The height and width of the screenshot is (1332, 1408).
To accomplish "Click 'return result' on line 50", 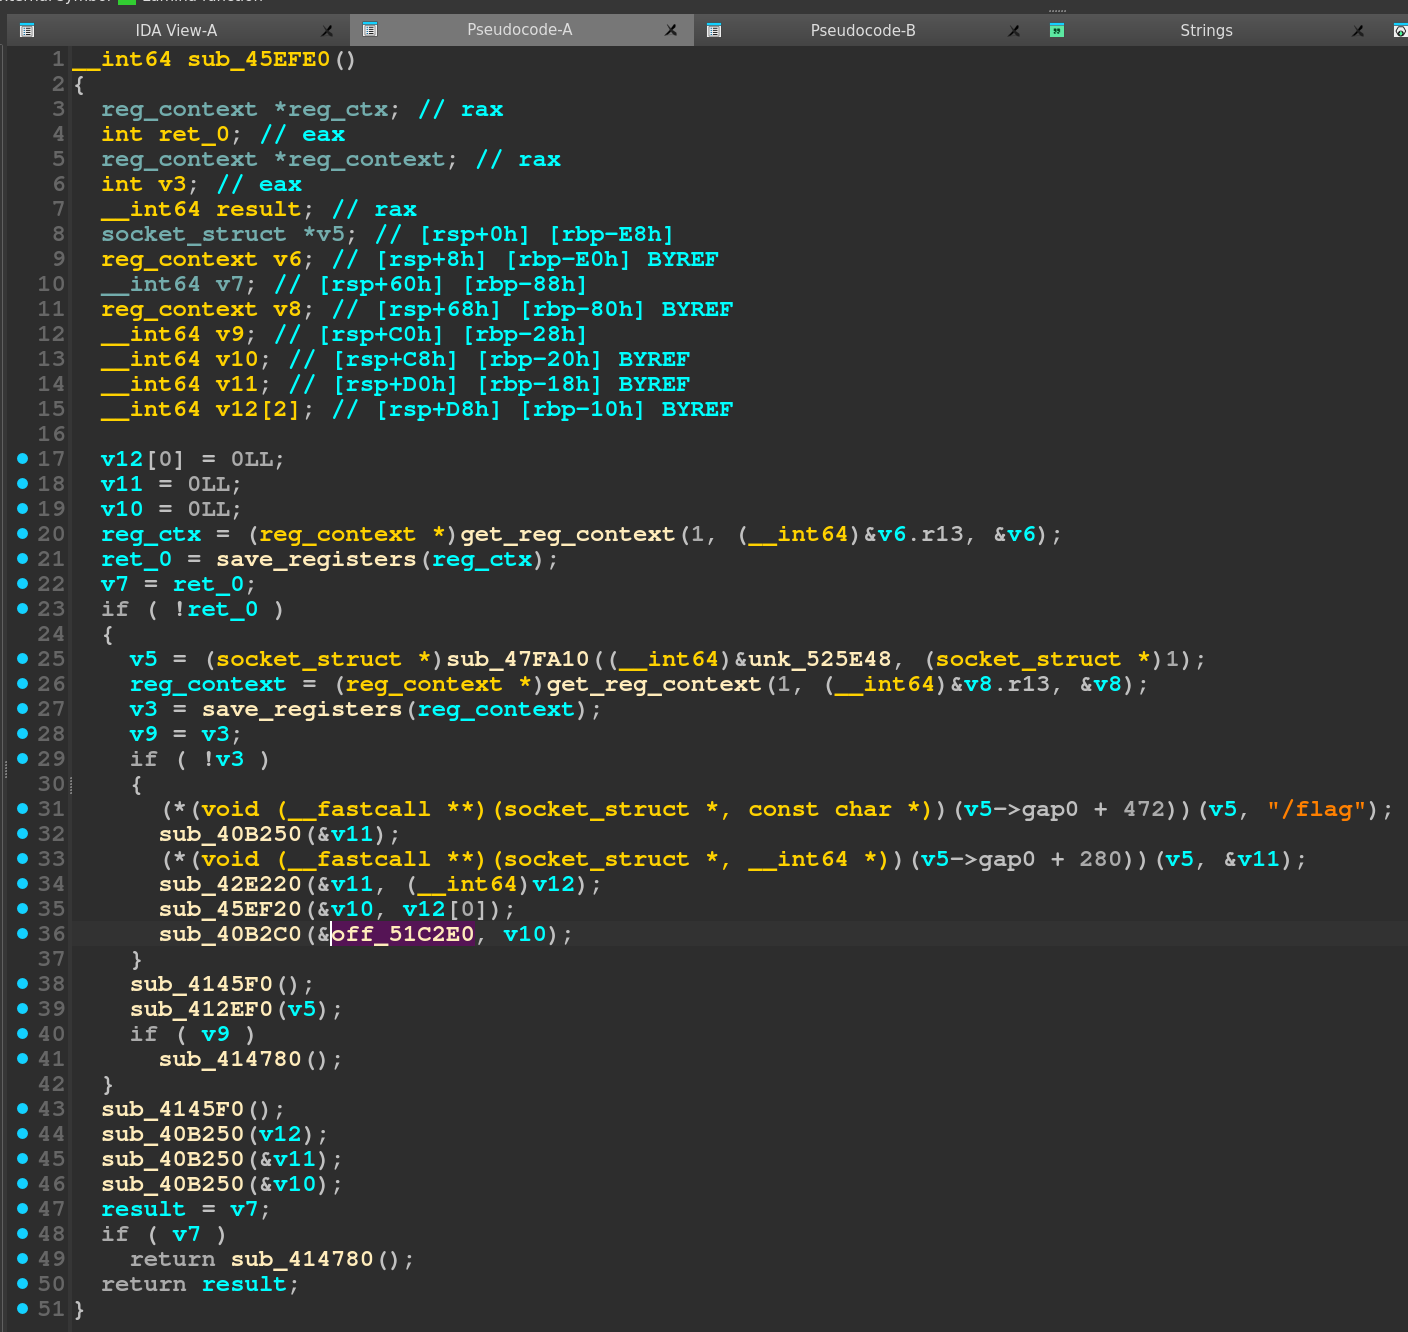I will coord(194,1284).
